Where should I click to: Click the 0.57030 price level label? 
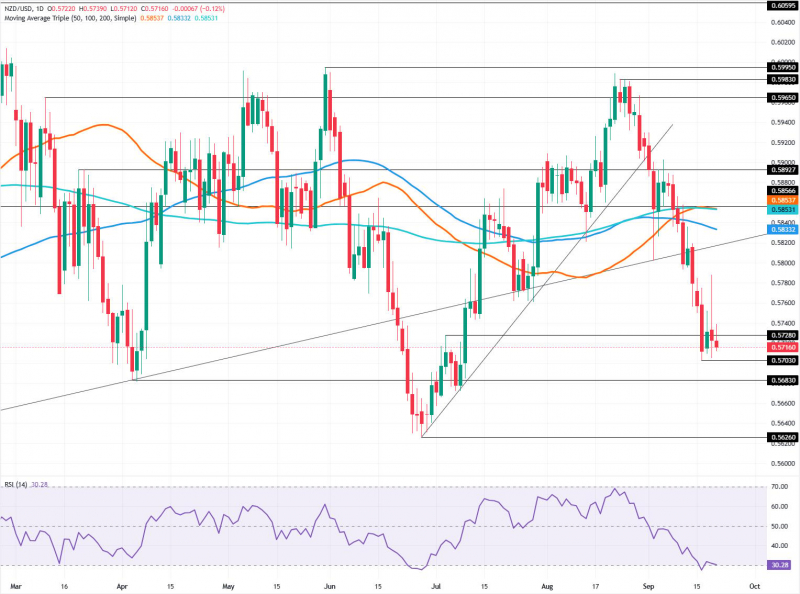pos(782,360)
